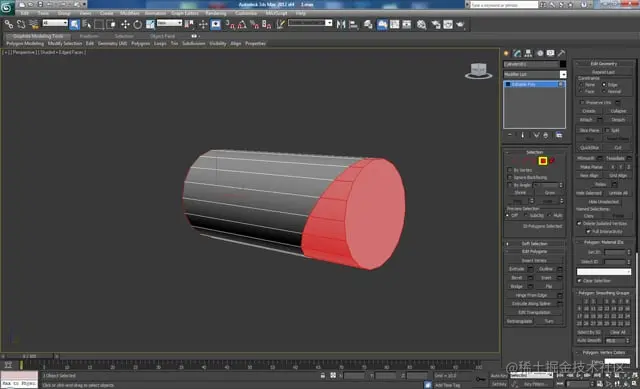This screenshot has height=389, width=640.
Task: Open the named selection sets dropdown arrow
Action: (x=329, y=23)
